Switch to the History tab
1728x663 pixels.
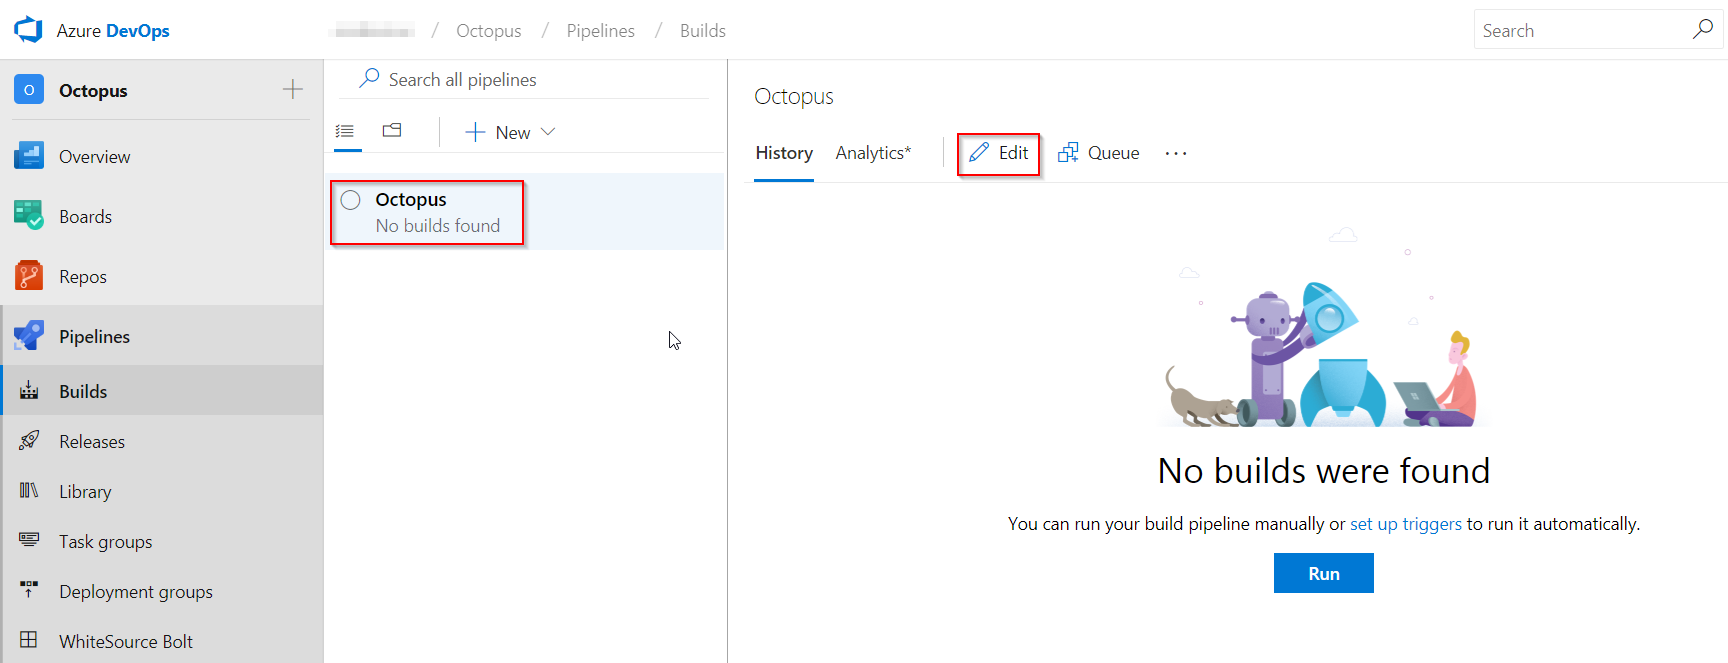pyautogui.click(x=784, y=153)
